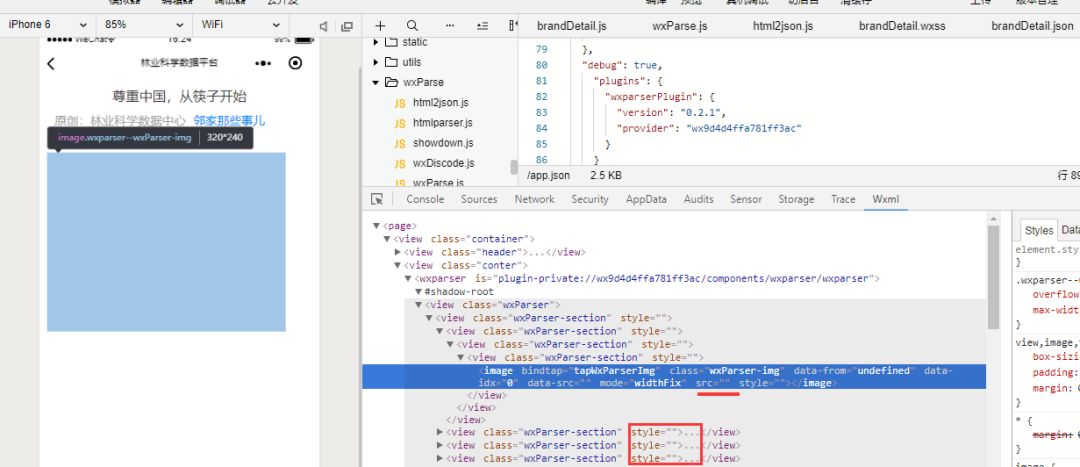Click the wxparserPlugin key in the editor
This screenshot has height=467, width=1080.
pos(652,96)
